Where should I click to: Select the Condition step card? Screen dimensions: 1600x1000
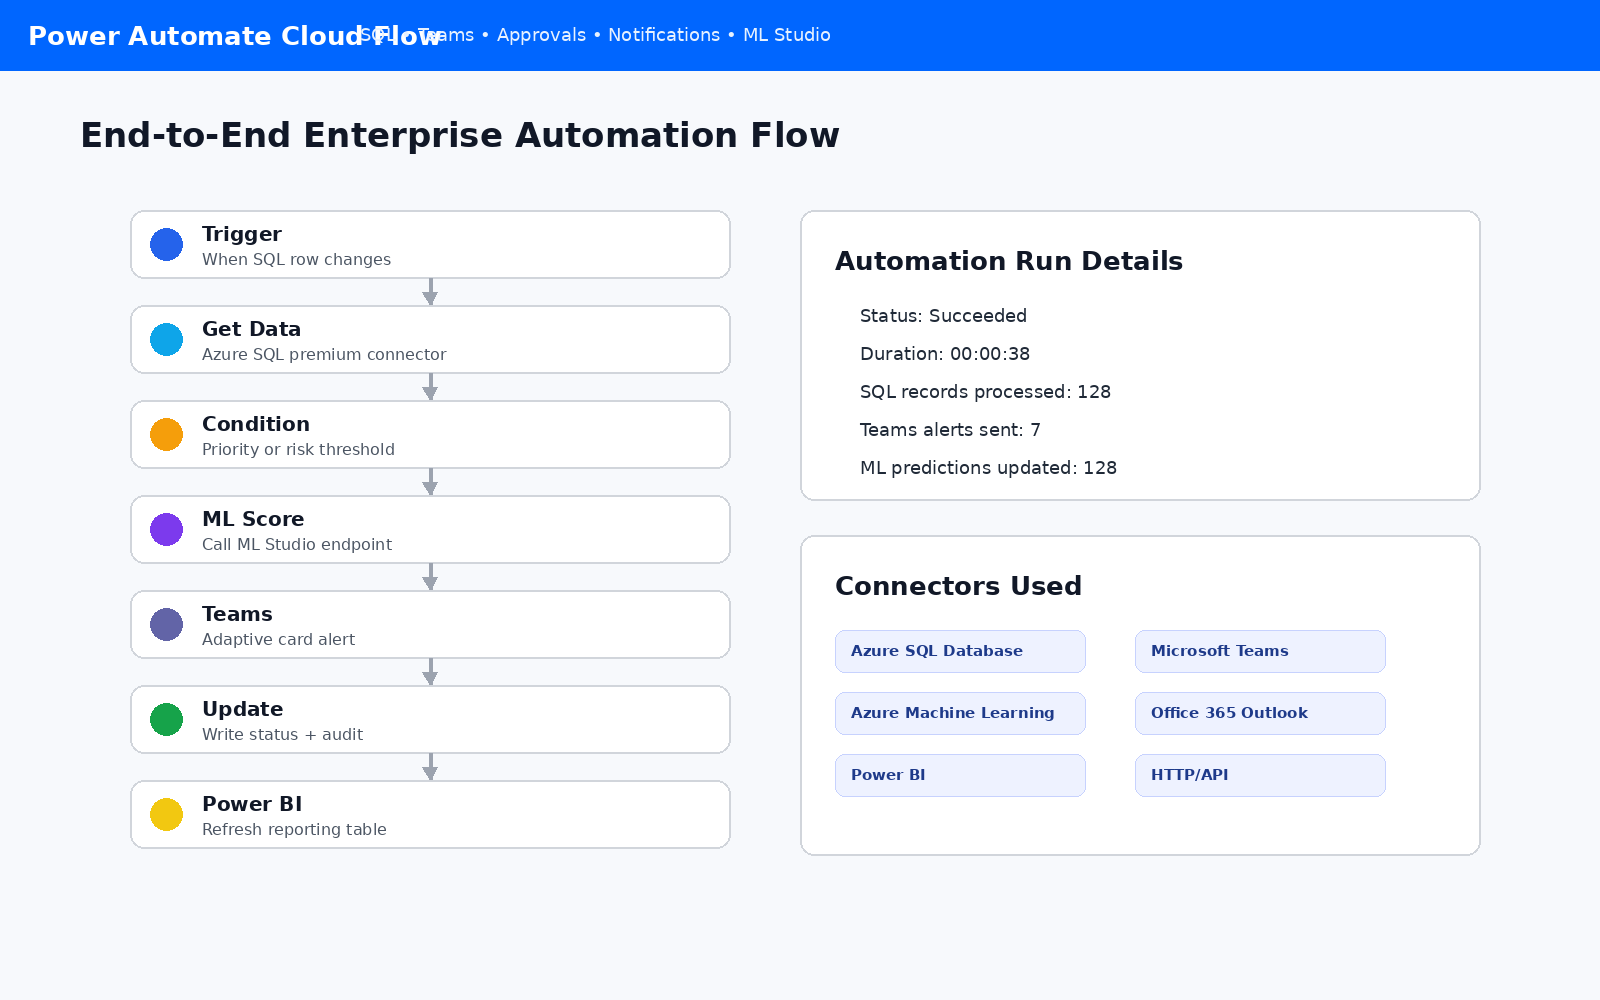coord(430,434)
